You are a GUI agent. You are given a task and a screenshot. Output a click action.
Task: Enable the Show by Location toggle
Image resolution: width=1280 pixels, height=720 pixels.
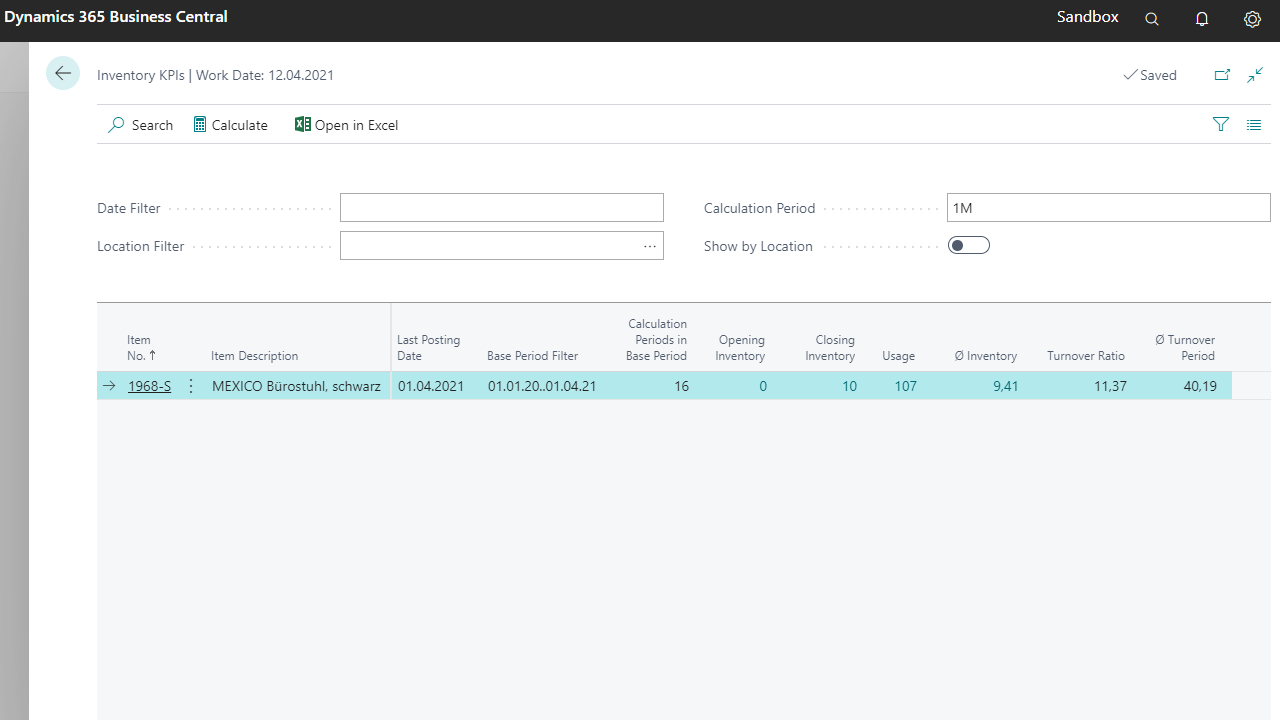click(x=968, y=246)
